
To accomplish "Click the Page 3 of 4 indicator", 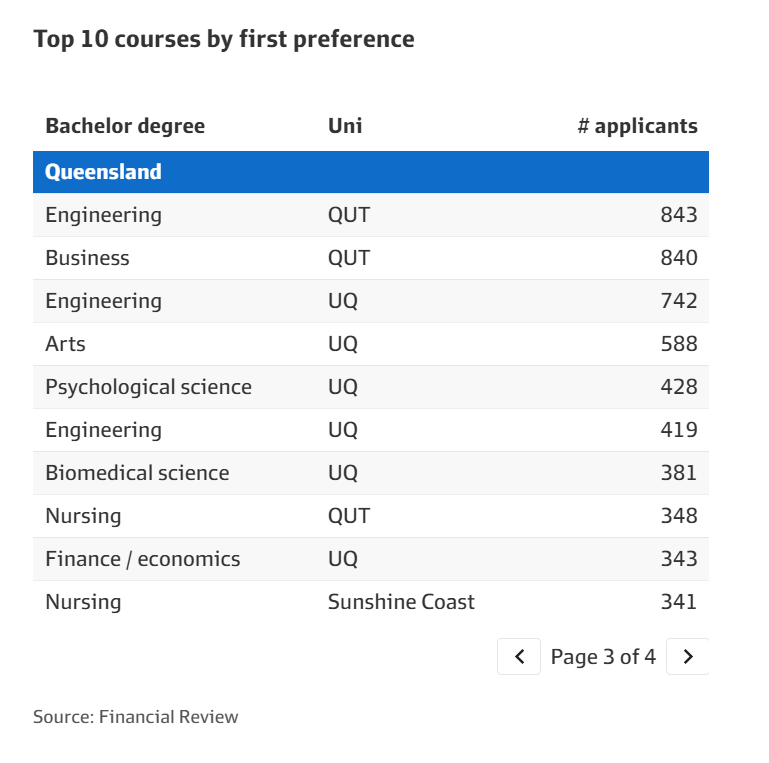I will pyautogui.click(x=603, y=657).
